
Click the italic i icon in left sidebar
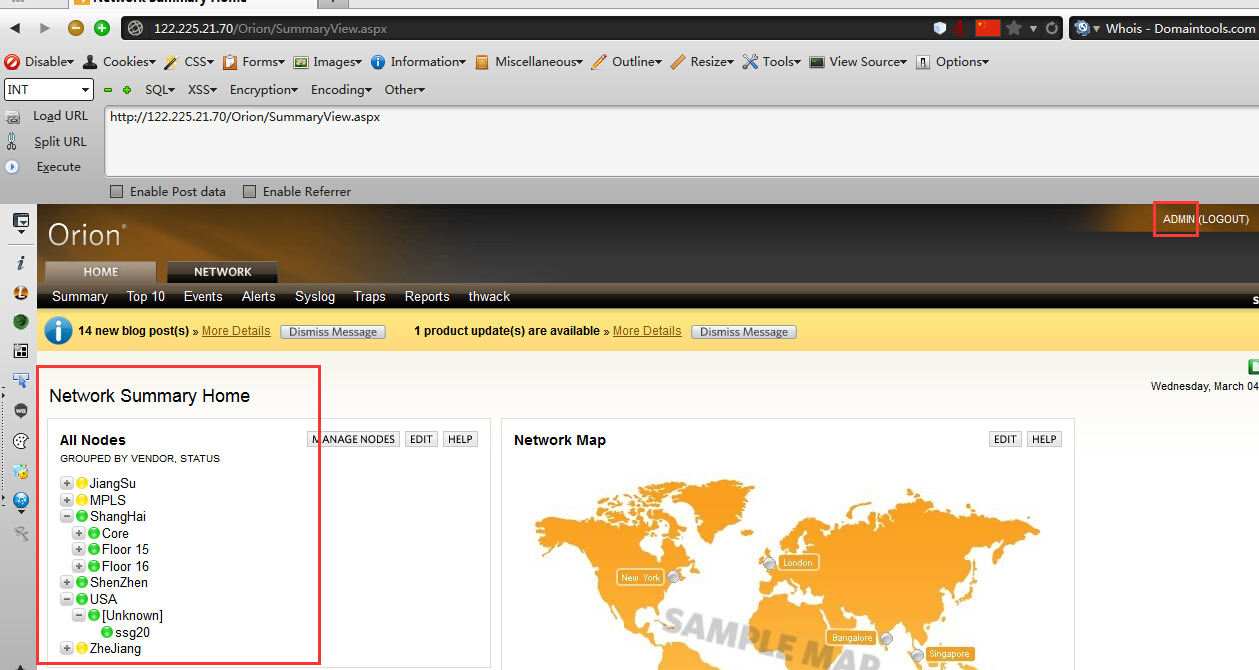(x=21, y=263)
